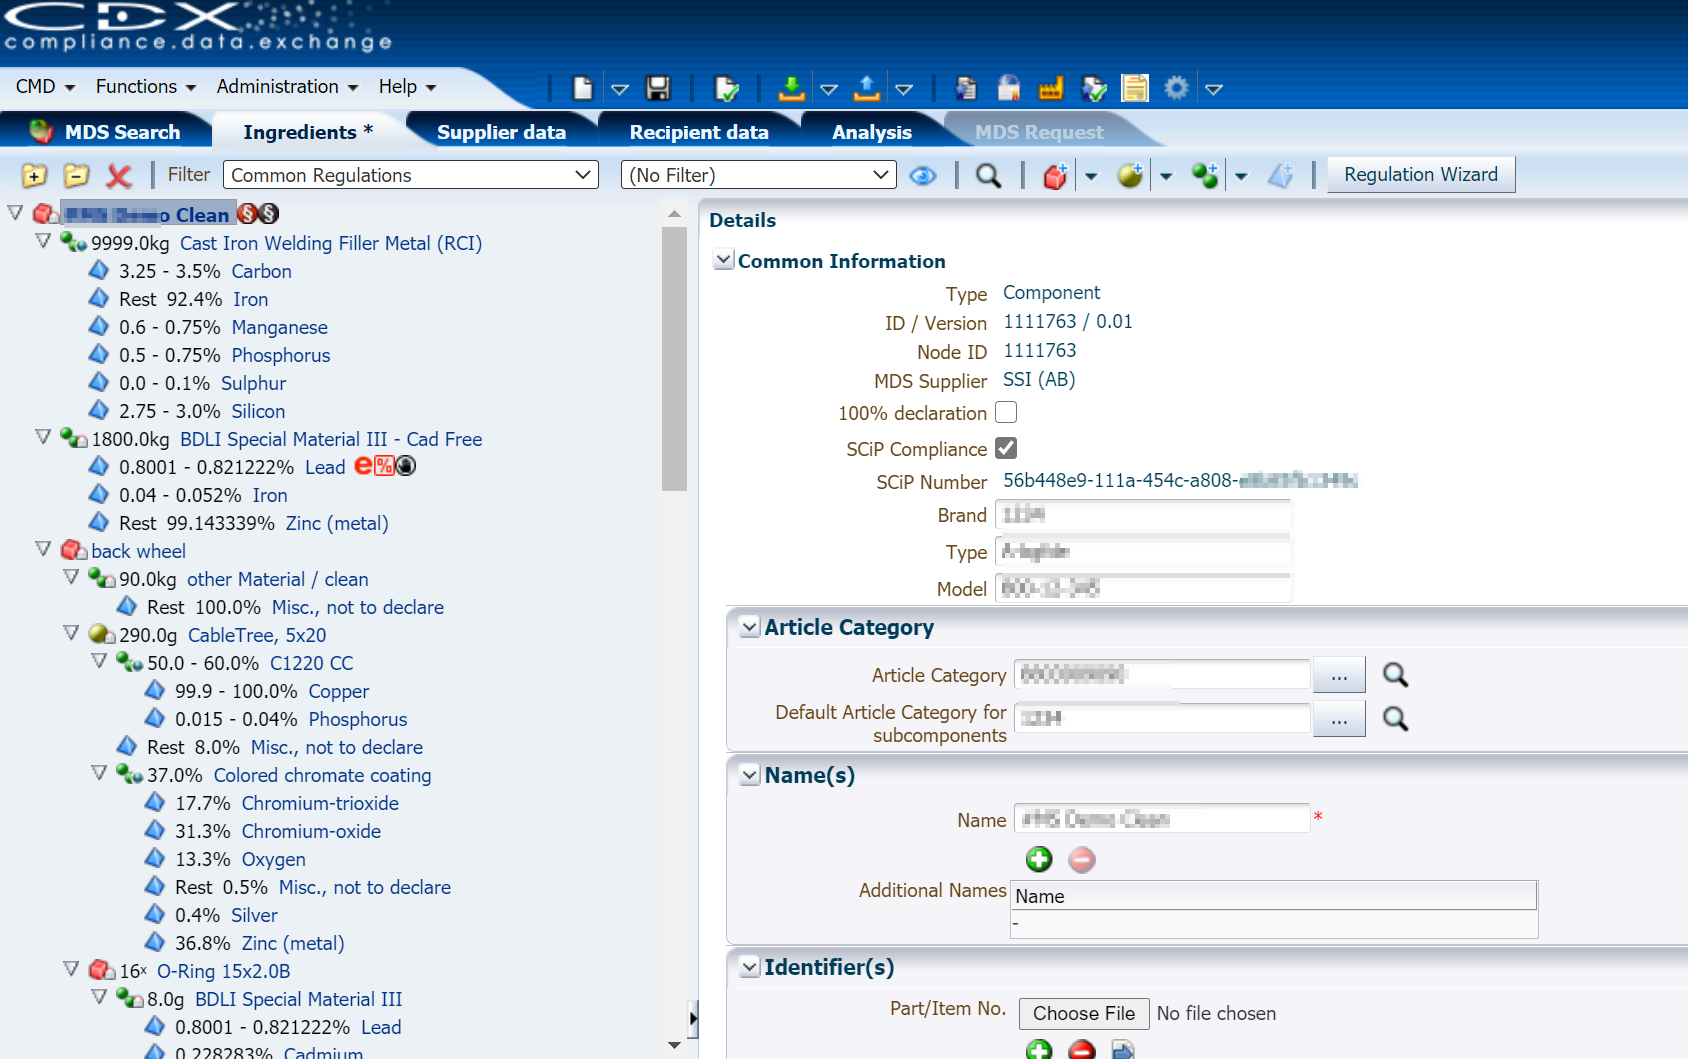The image size is (1688, 1059).
Task: Open the (No Filter) dropdown
Action: coord(758,175)
